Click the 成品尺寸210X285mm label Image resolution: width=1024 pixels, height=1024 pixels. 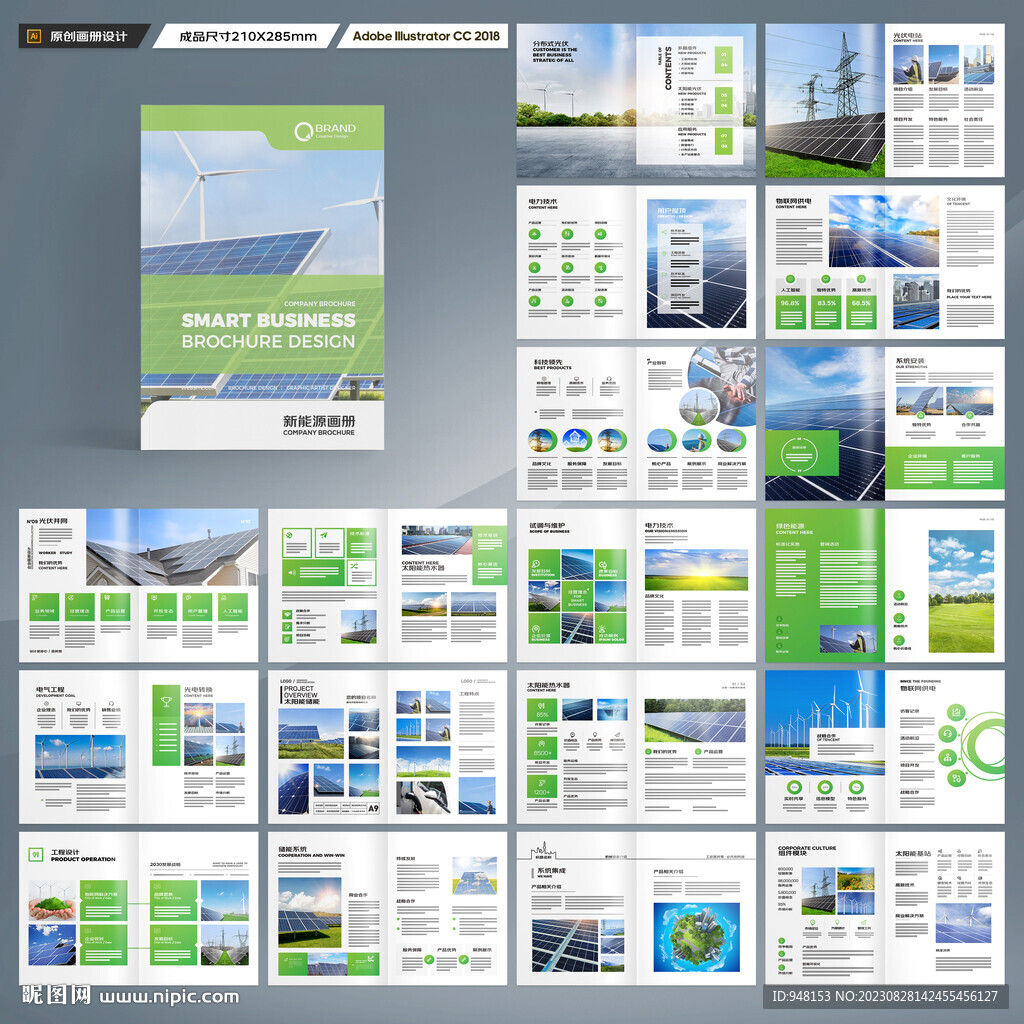click(248, 37)
